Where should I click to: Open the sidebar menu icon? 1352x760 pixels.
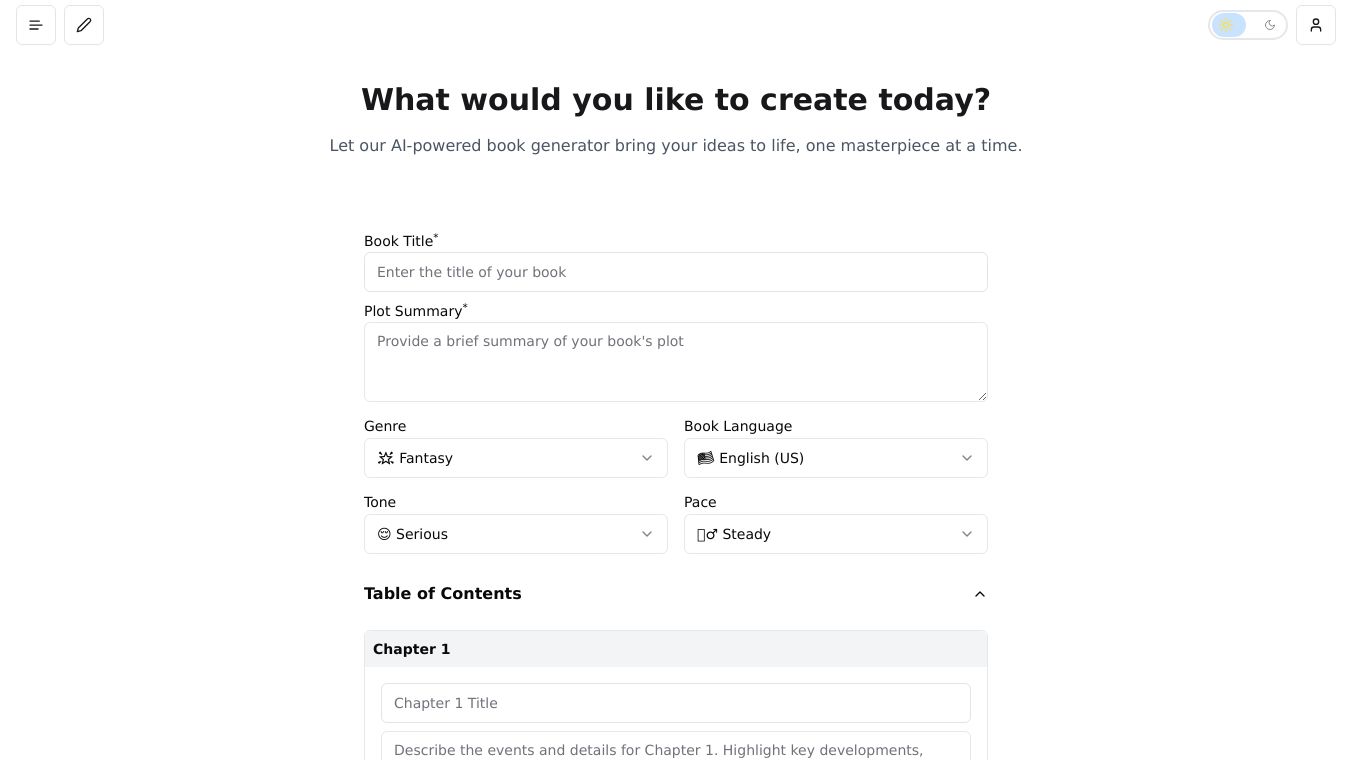36,25
